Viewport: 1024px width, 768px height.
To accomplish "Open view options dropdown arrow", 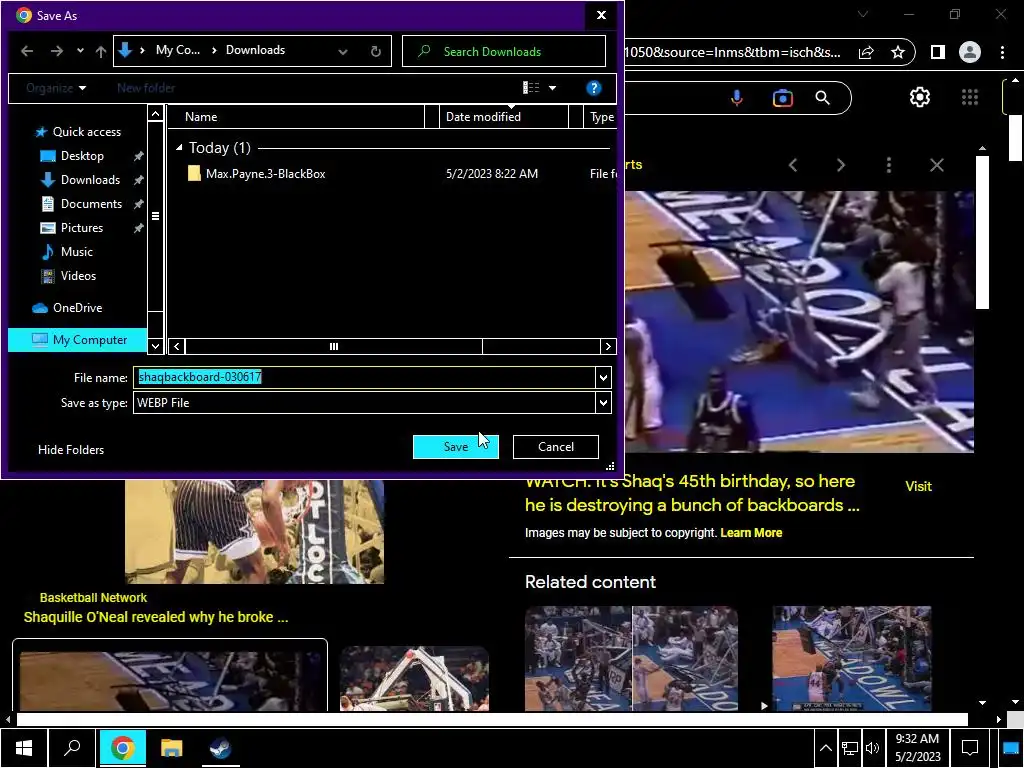I will pyautogui.click(x=552, y=88).
